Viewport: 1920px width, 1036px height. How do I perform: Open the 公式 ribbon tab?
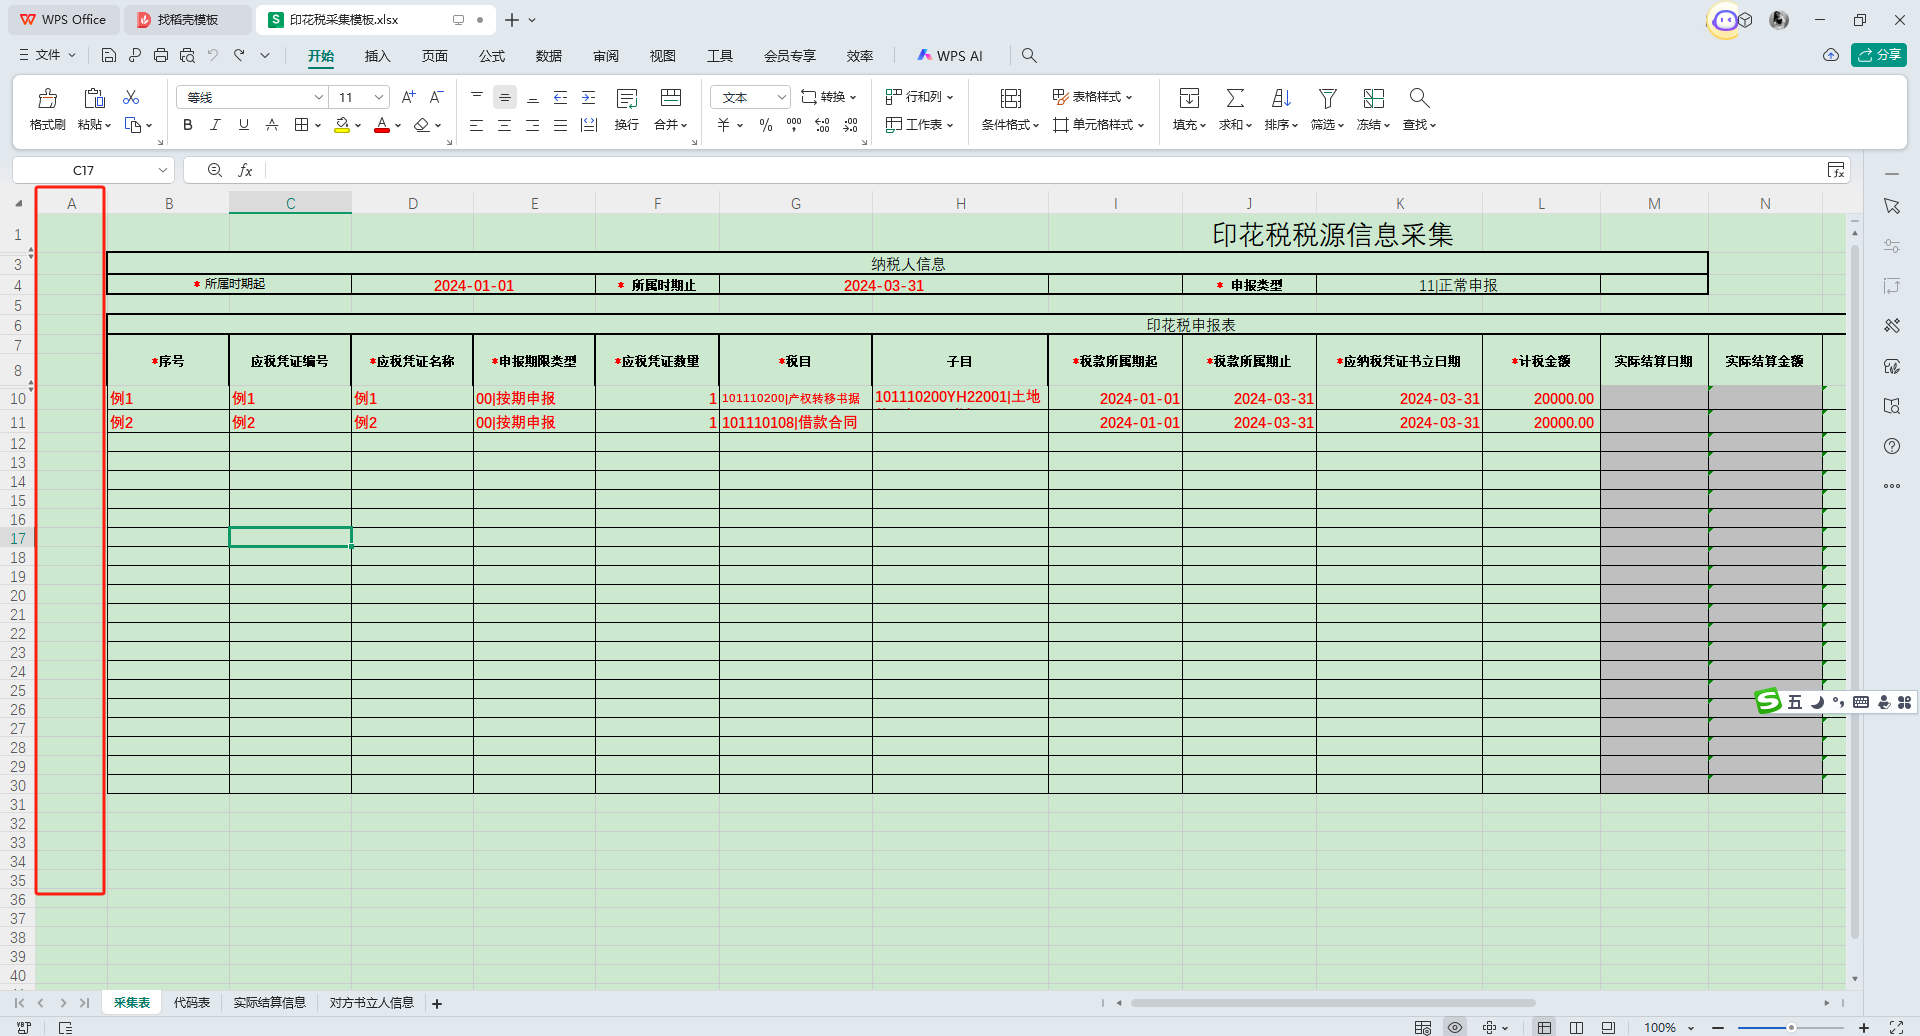point(492,56)
